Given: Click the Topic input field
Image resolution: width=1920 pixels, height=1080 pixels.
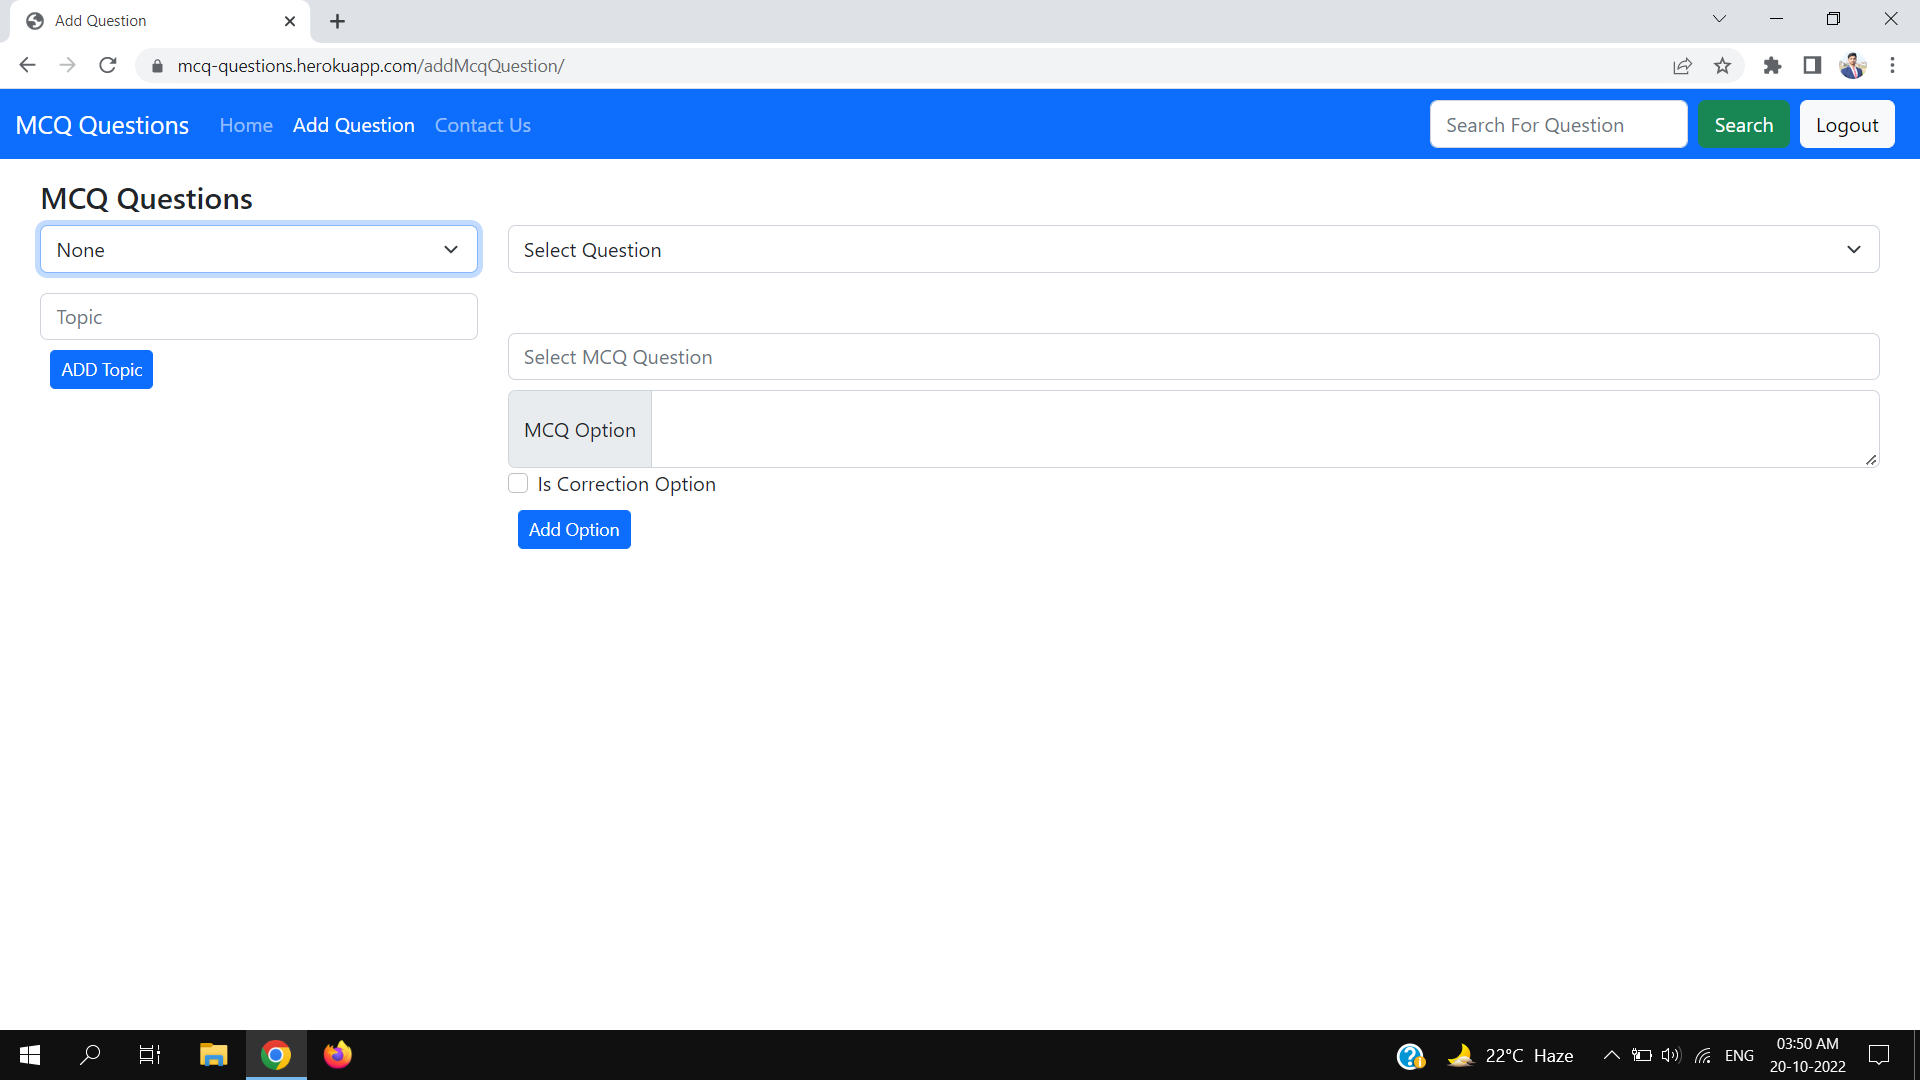Looking at the screenshot, I should coord(258,316).
